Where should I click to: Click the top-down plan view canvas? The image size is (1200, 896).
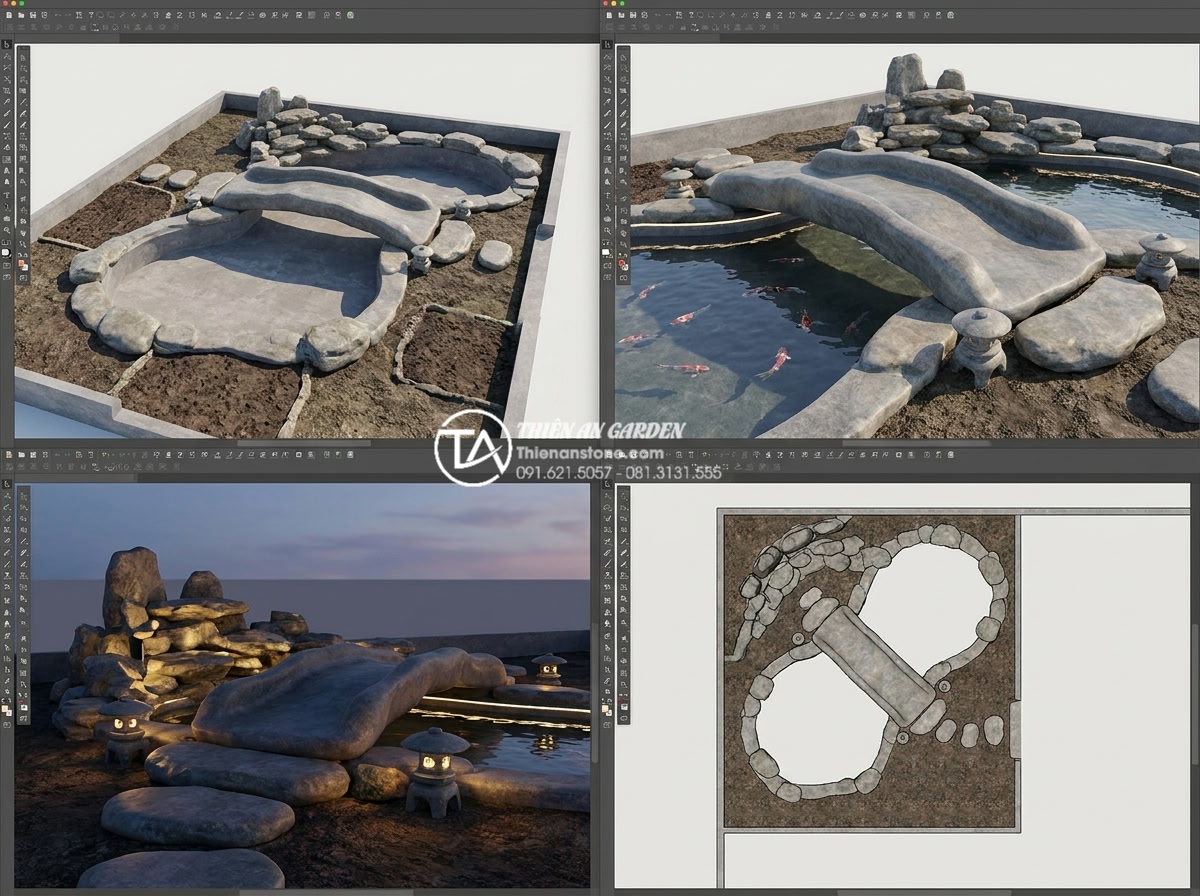[905, 686]
